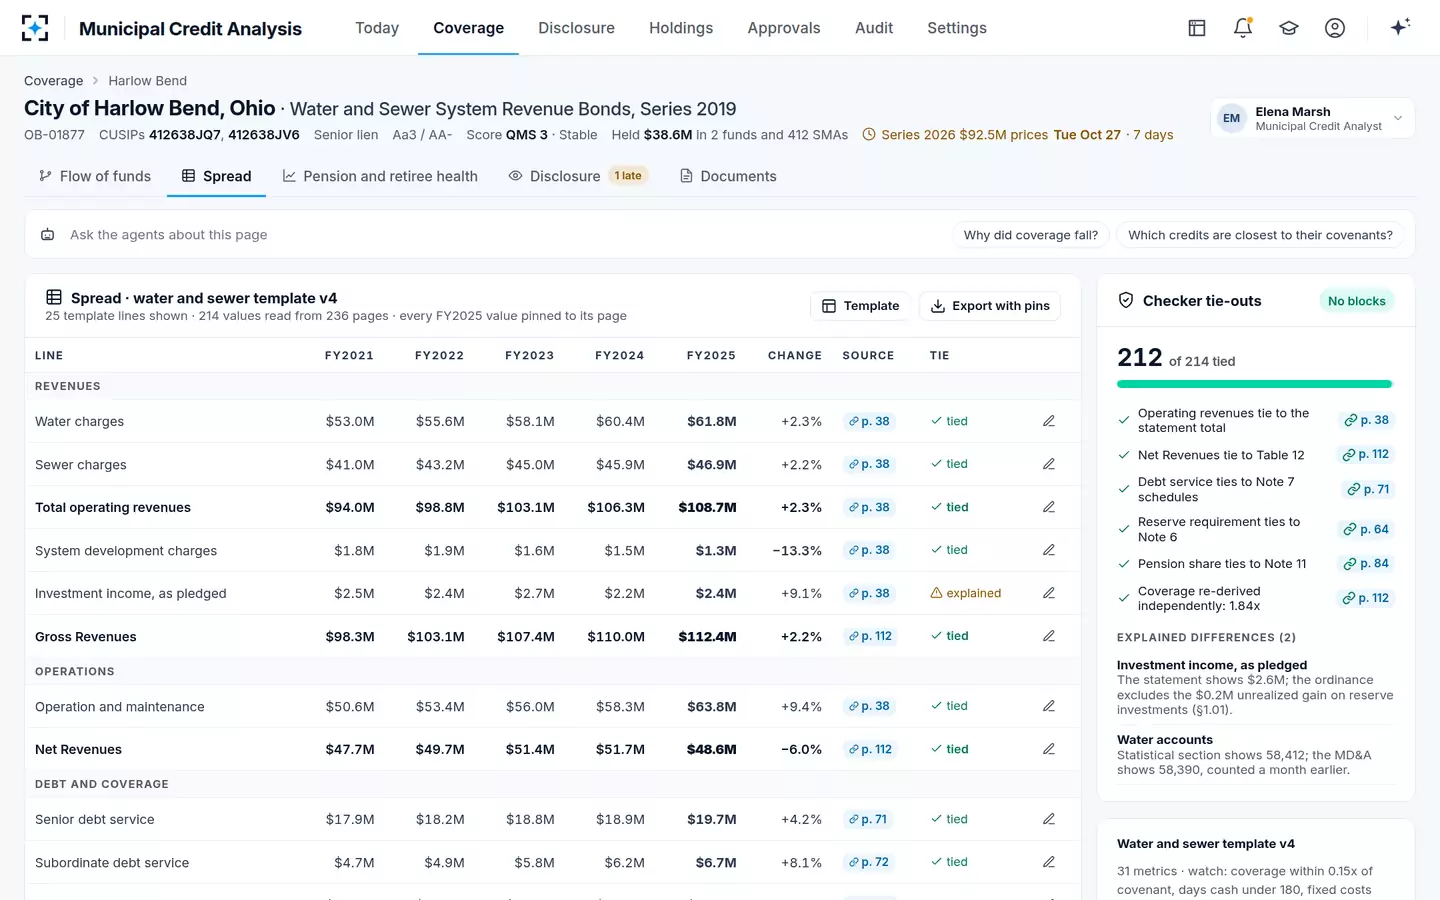This screenshot has height=900, width=1440.
Task: Click FY2025 Net Revenues value $48.6M
Action: [x=711, y=749]
